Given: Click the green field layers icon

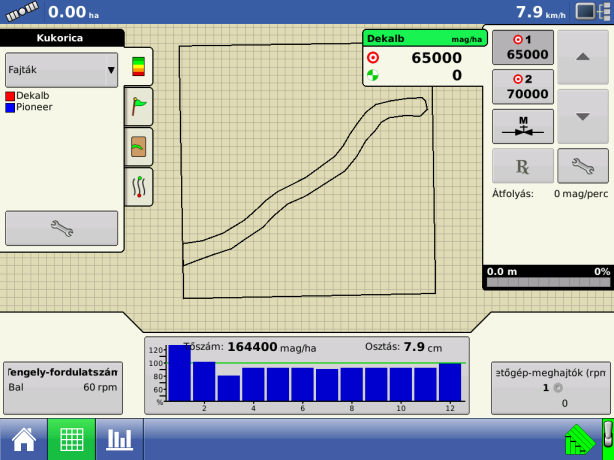Looking at the screenshot, I should click(580, 440).
